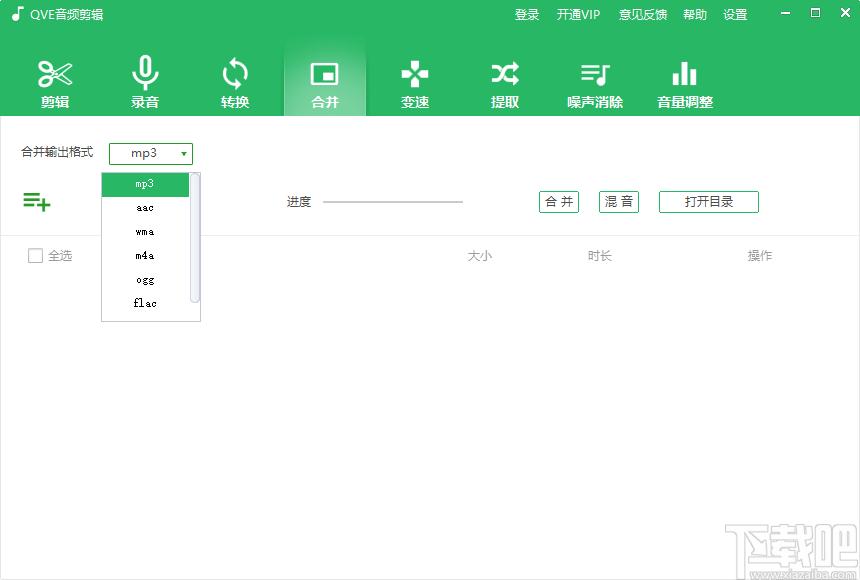Screen dimensions: 860x580
Task: Click the 登录 login link
Action: pyautogui.click(x=527, y=15)
